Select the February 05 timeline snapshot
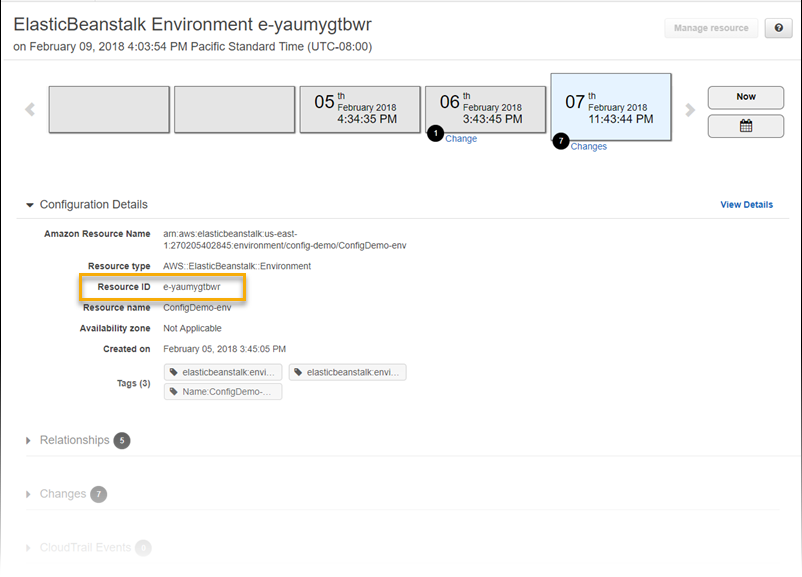The width and height of the screenshot is (802, 577). [360, 105]
